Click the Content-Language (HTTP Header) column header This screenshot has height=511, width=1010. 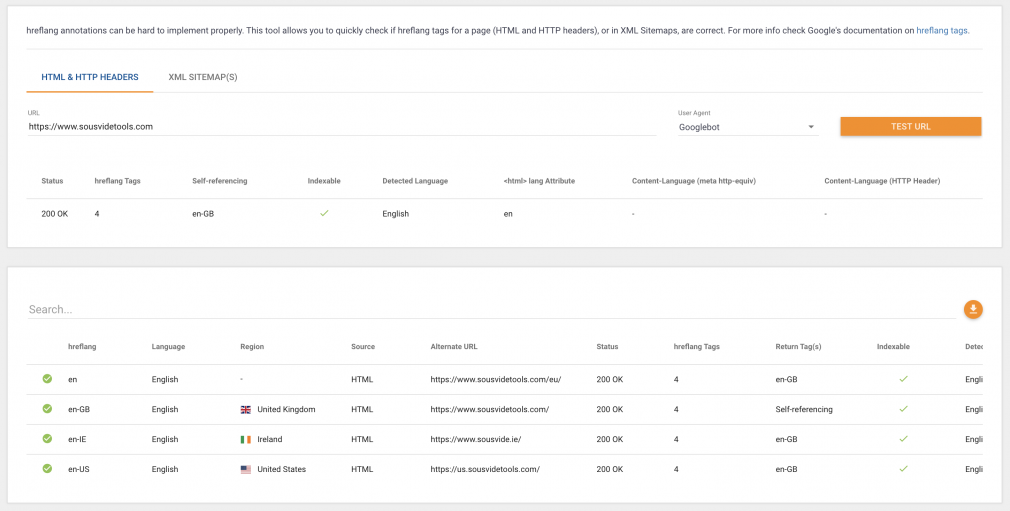click(882, 181)
